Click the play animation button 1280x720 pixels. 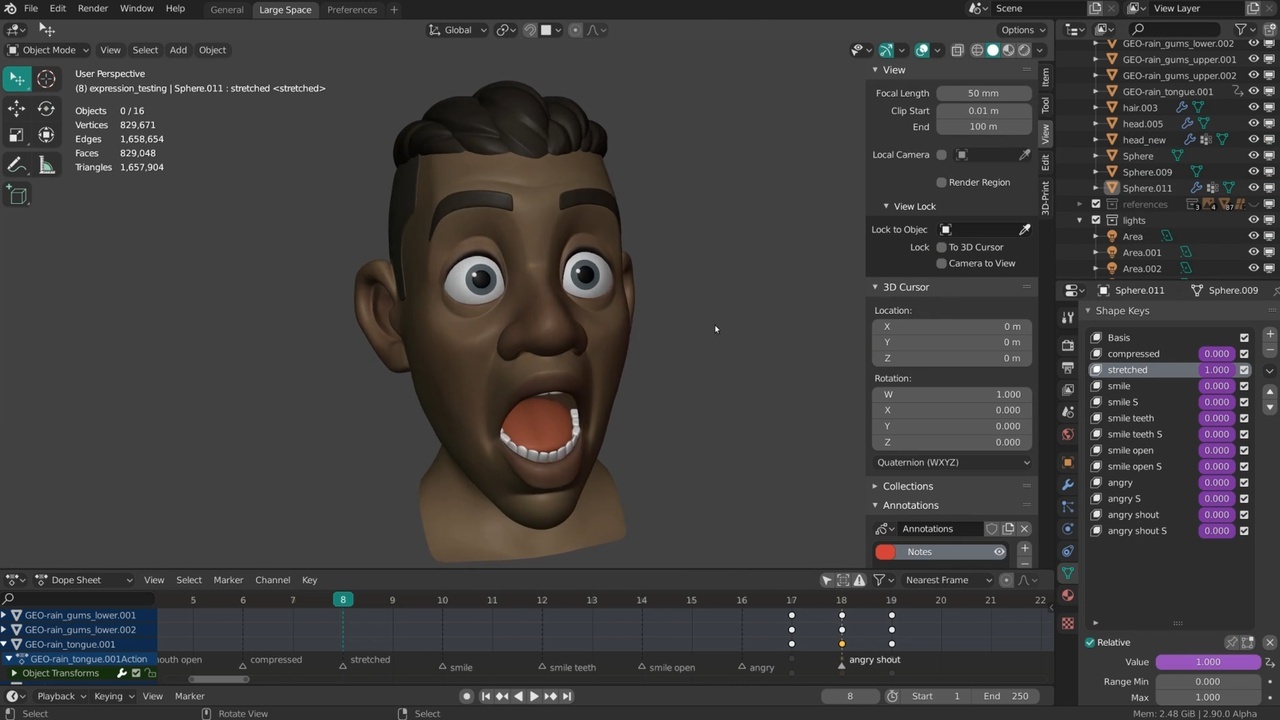[533, 696]
